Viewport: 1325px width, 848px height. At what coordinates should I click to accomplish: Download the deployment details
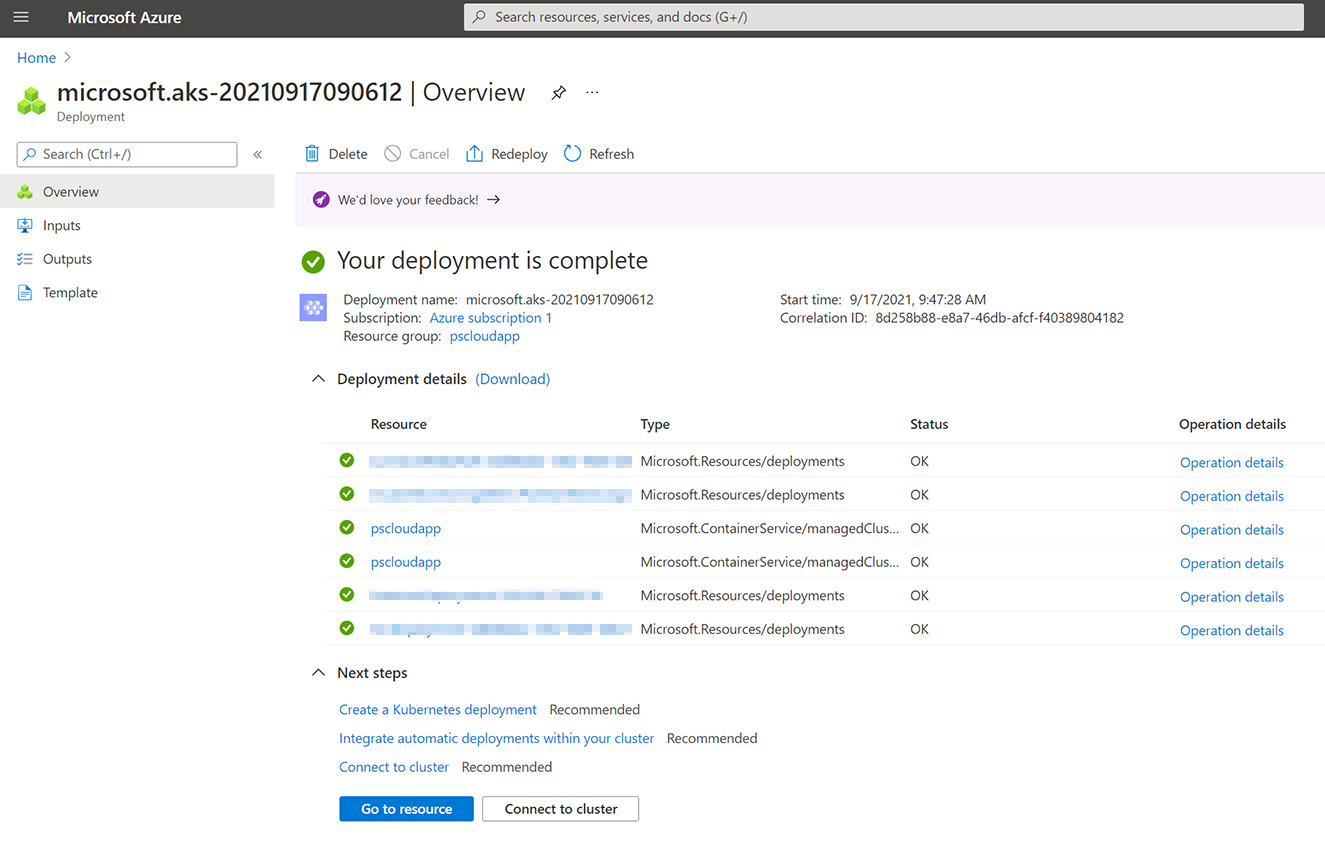pos(512,379)
